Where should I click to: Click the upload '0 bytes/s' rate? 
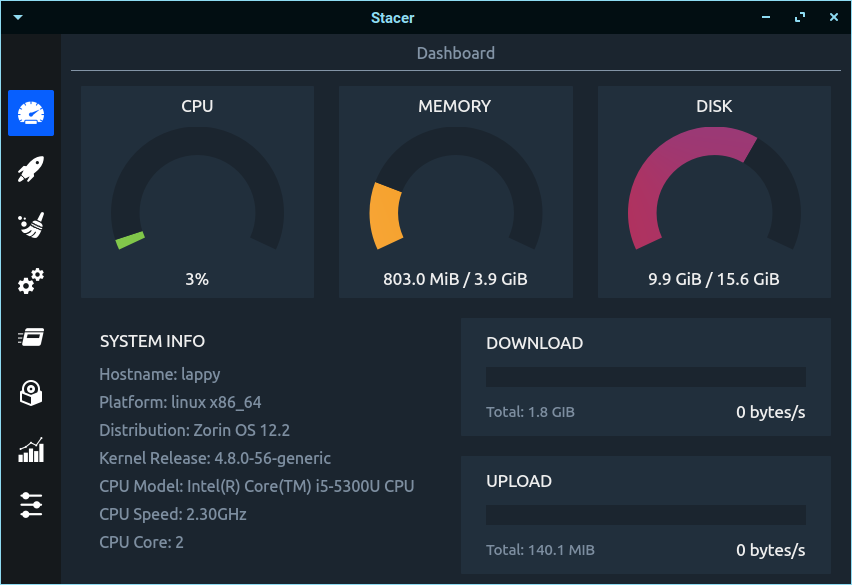(770, 550)
